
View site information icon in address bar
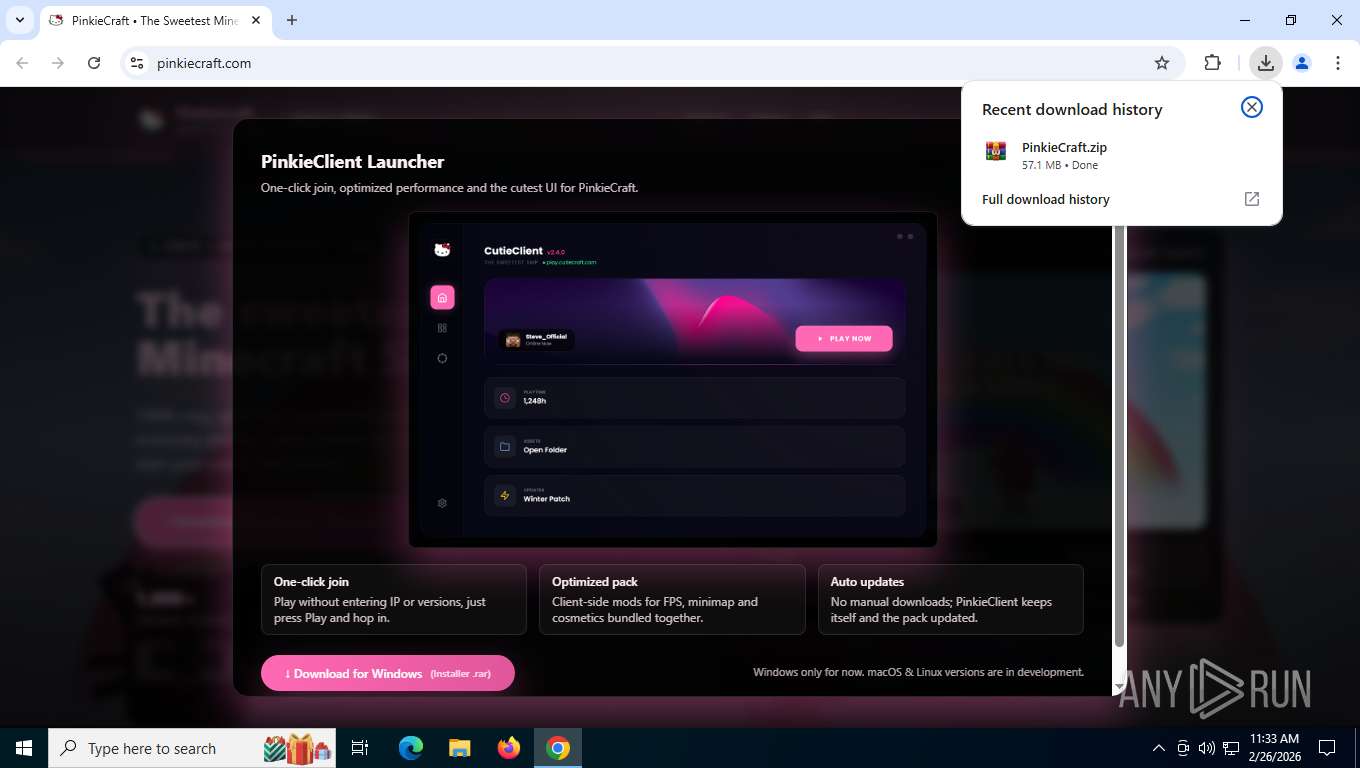pos(138,63)
